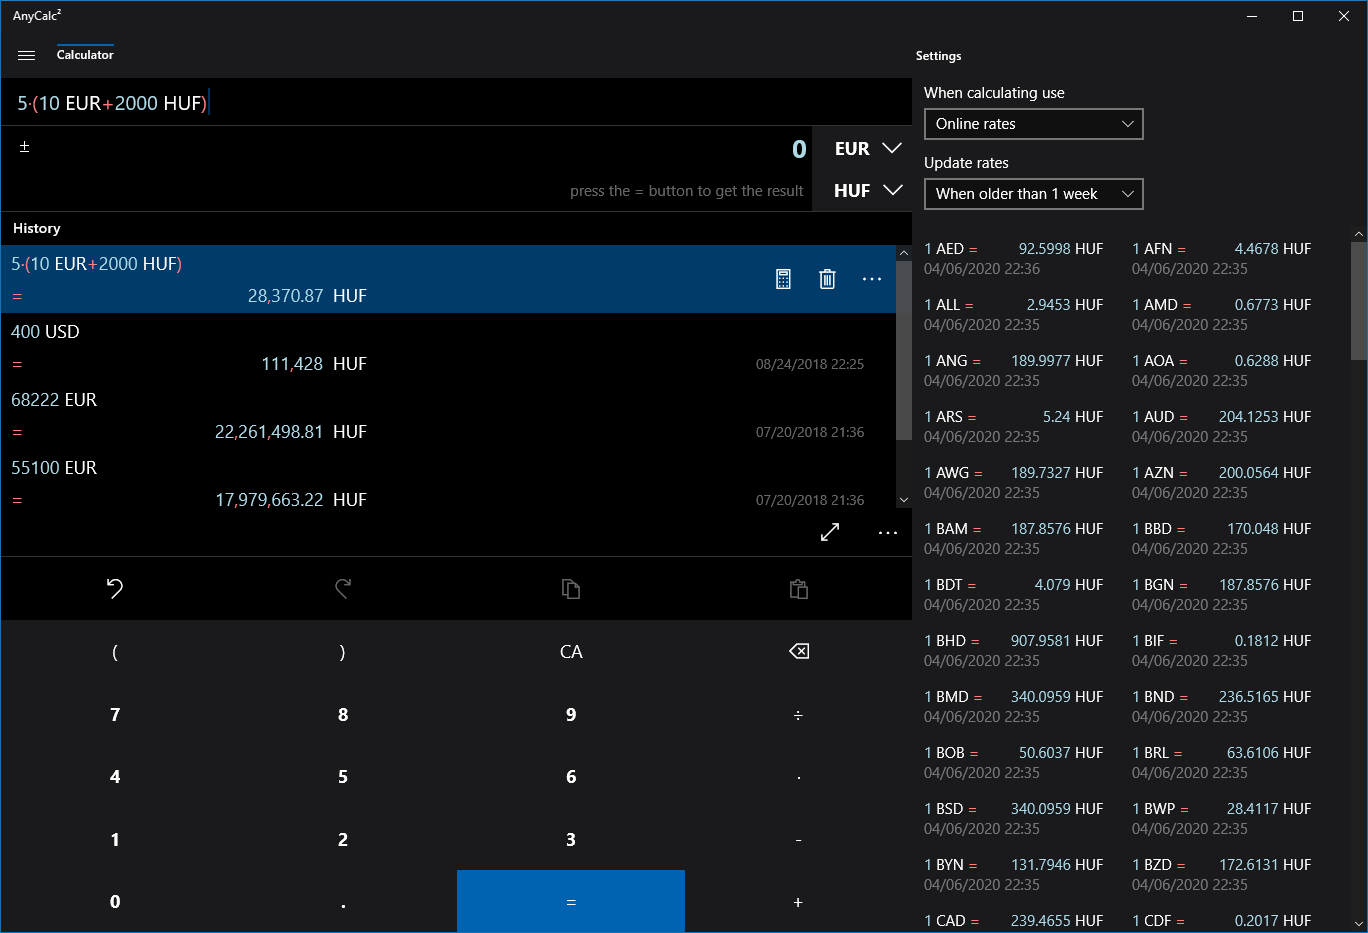Click the calculator icon on selected history row
This screenshot has width=1368, height=933.
[x=783, y=279]
